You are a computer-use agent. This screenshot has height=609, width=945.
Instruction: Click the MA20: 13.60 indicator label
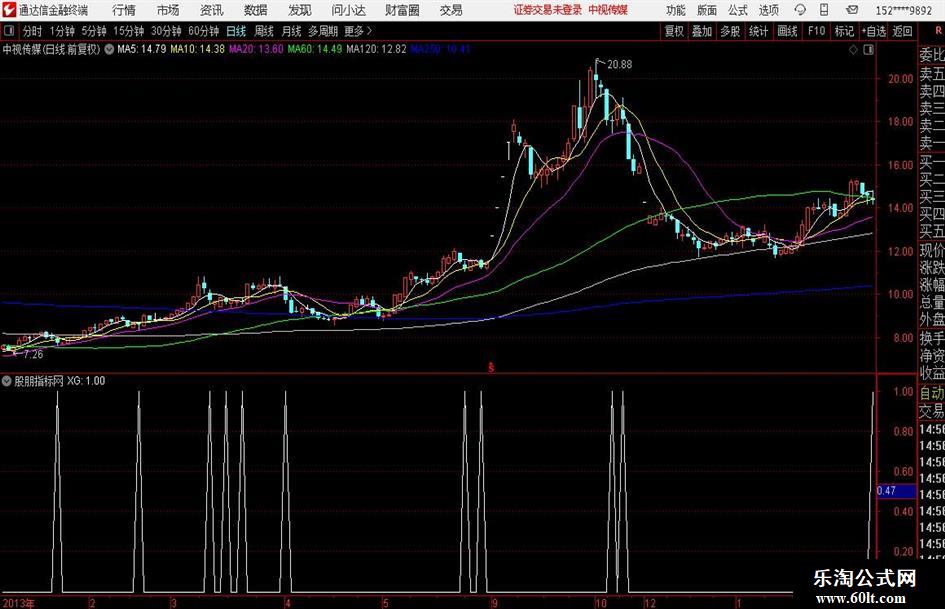coord(256,49)
